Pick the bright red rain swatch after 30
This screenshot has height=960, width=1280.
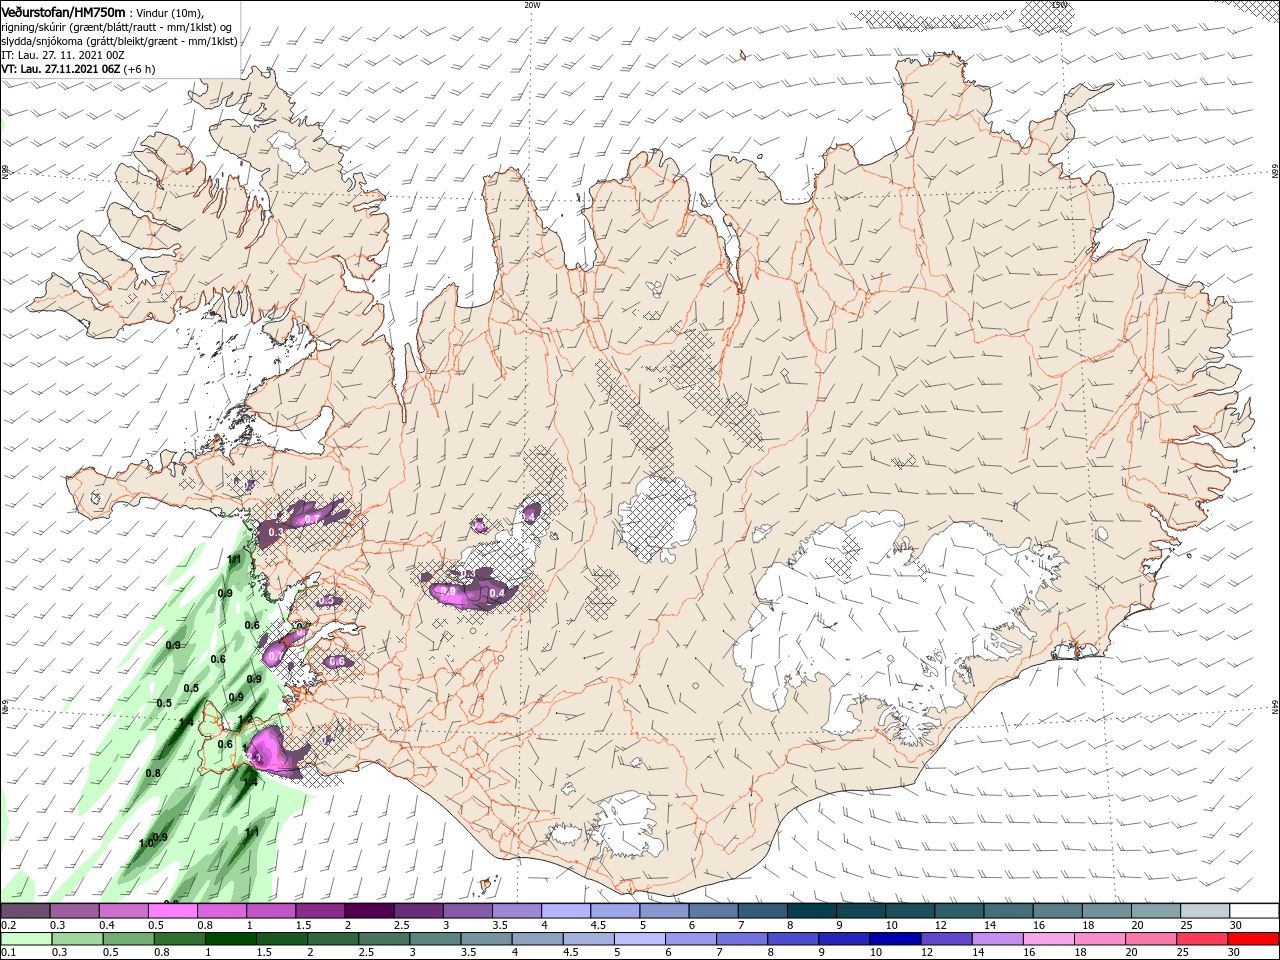(x=1253, y=939)
